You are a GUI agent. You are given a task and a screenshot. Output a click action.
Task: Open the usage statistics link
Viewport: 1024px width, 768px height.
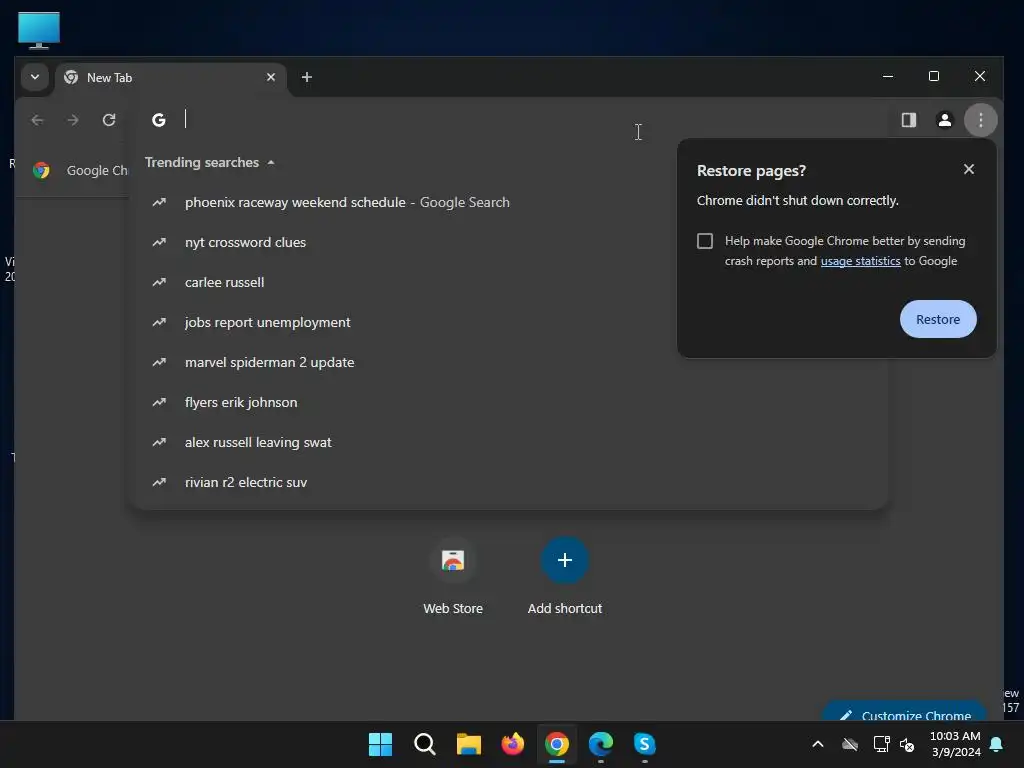click(860, 261)
